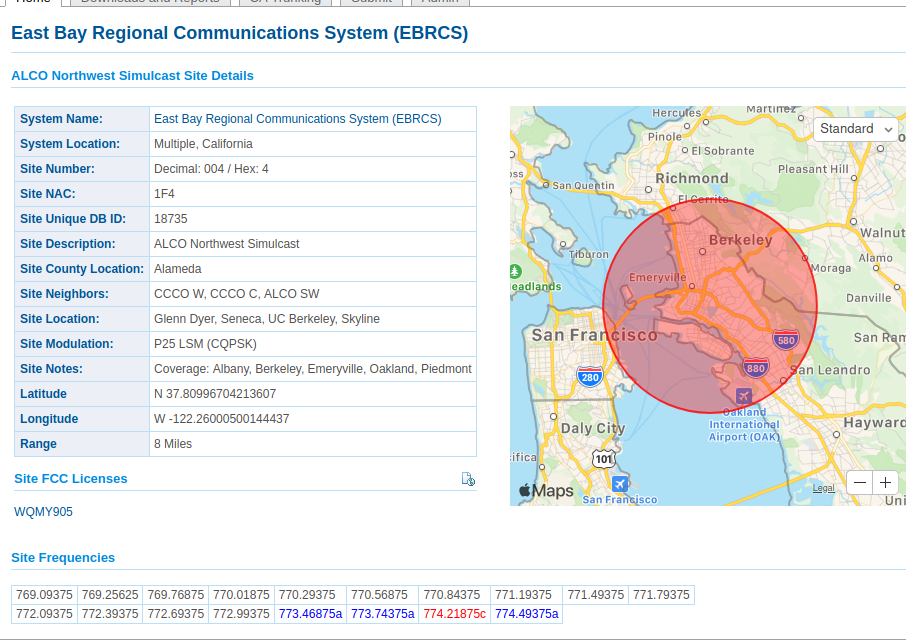Viewport: 906px width, 644px height.
Task: Select frequency 771.19375 cell
Action: (x=526, y=595)
